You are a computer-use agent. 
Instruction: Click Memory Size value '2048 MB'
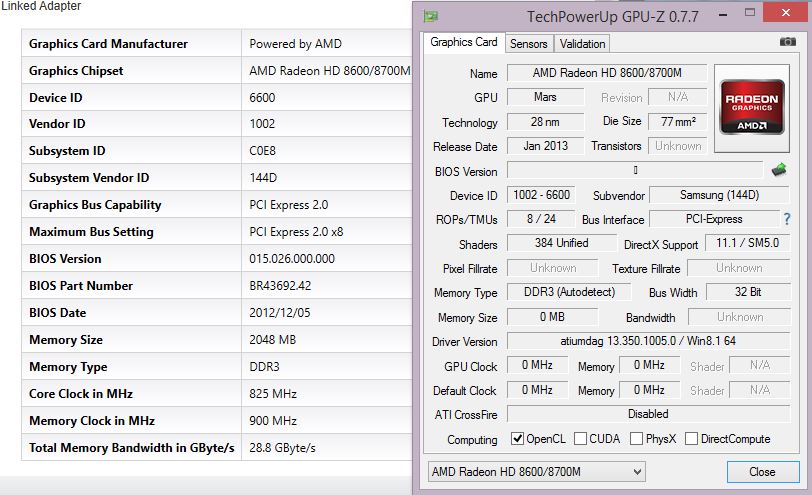272,340
